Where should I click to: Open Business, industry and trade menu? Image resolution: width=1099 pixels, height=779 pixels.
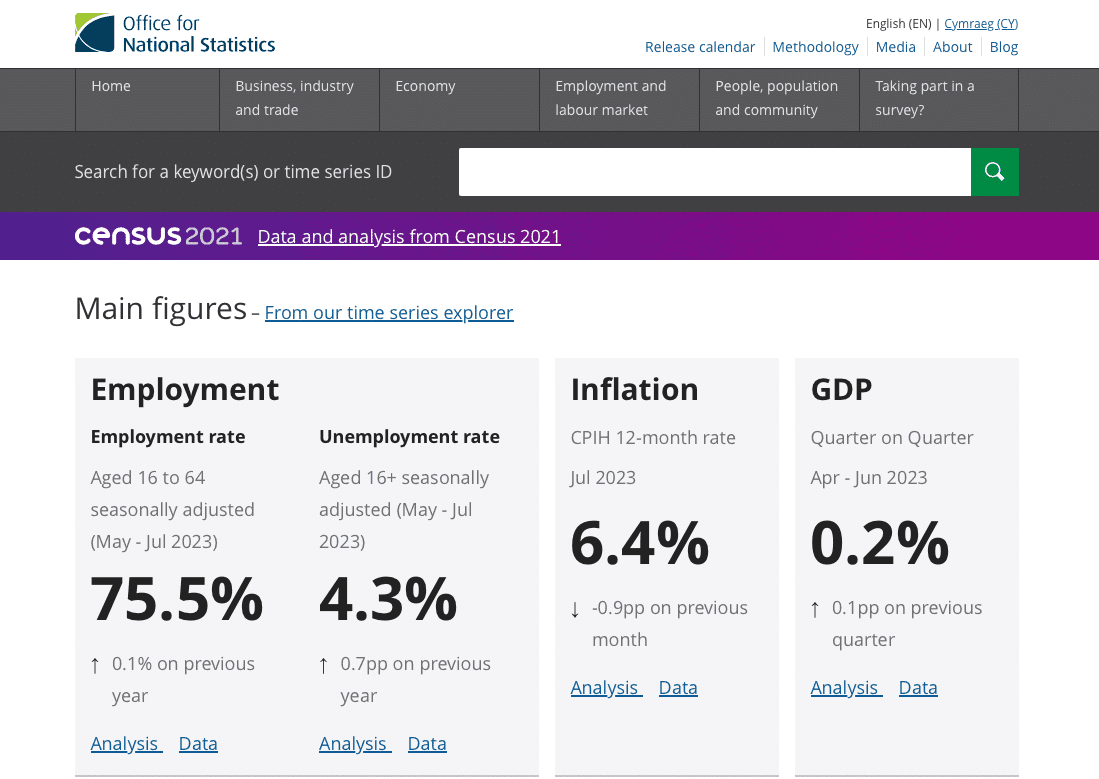point(299,100)
